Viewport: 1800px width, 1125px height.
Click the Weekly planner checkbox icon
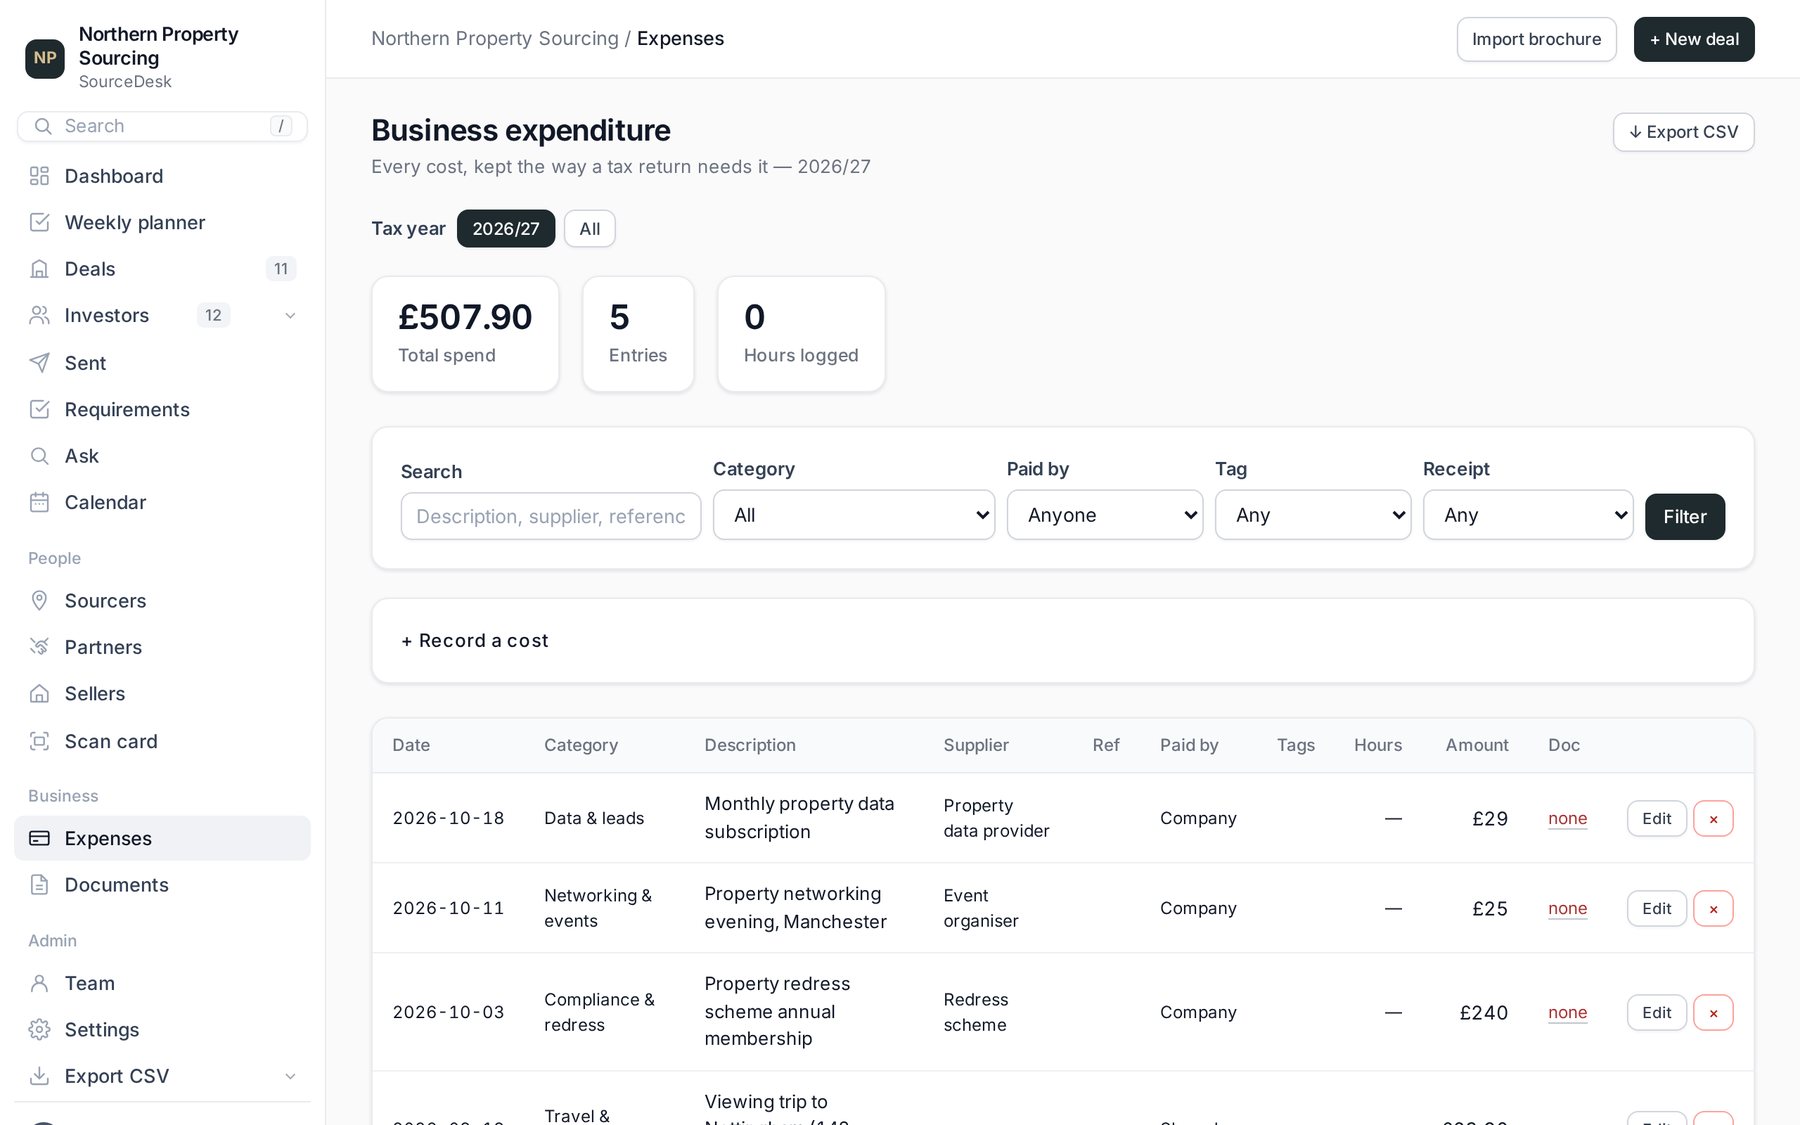[x=39, y=222]
